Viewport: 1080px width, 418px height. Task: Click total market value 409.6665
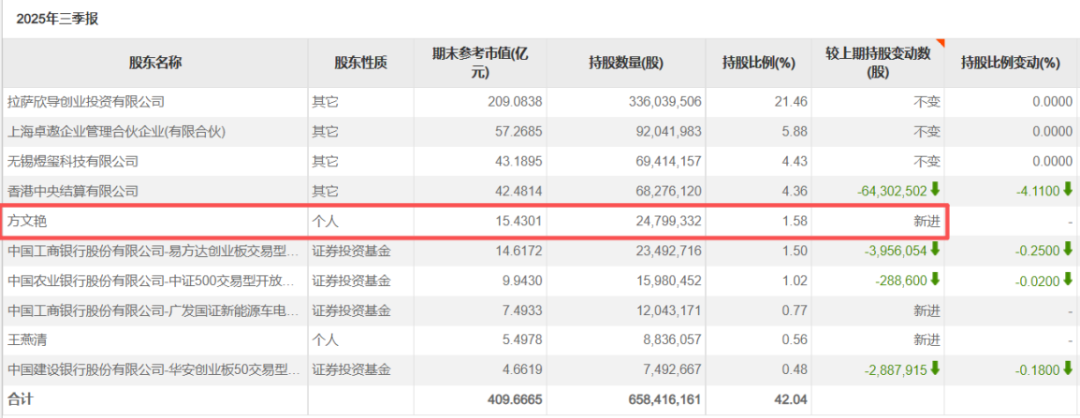pyautogui.click(x=517, y=399)
